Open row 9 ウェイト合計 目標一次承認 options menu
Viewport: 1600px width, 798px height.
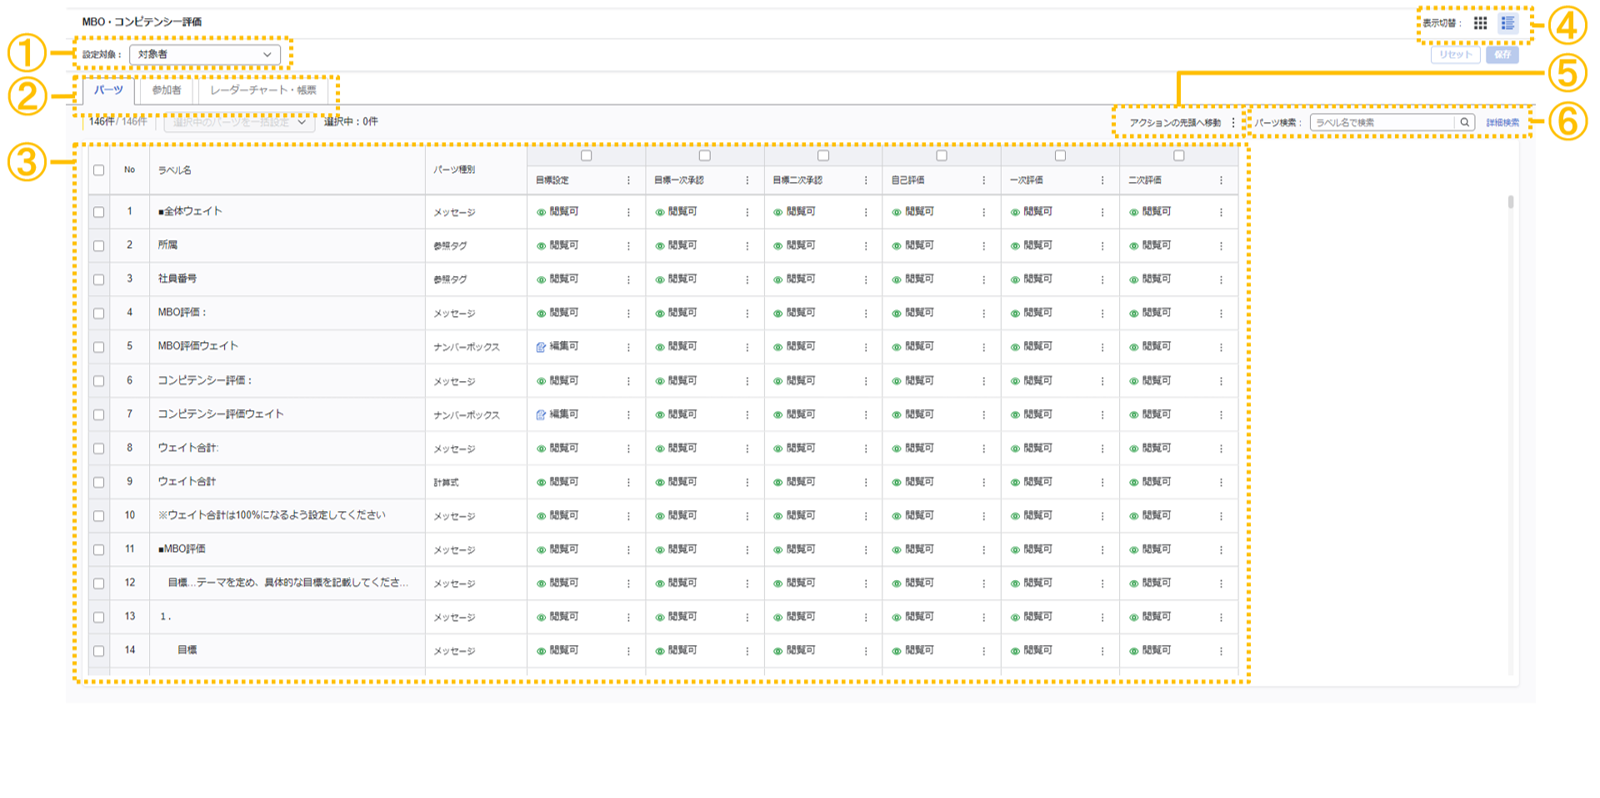pos(746,483)
